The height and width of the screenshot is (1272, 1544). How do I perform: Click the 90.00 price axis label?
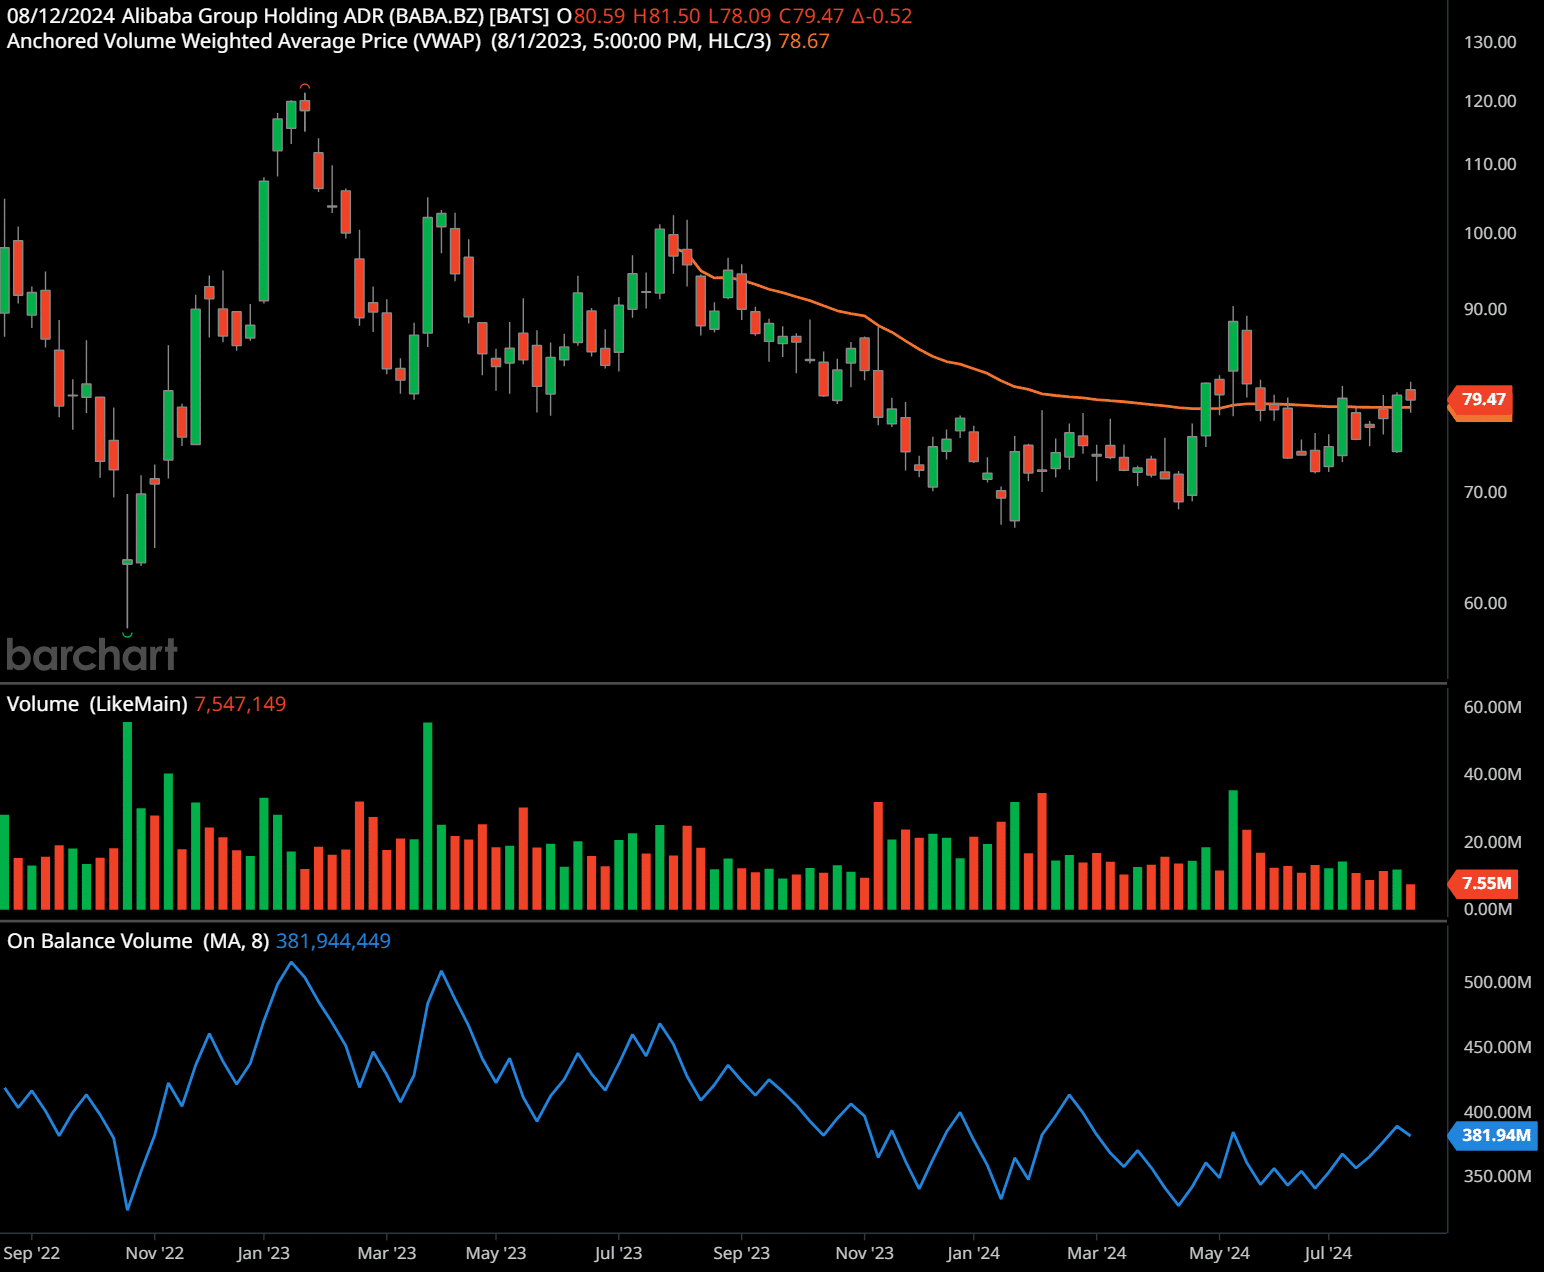[1485, 309]
